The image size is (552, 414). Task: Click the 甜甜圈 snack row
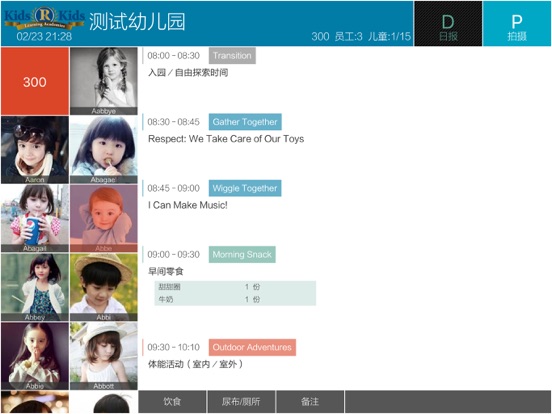(235, 287)
